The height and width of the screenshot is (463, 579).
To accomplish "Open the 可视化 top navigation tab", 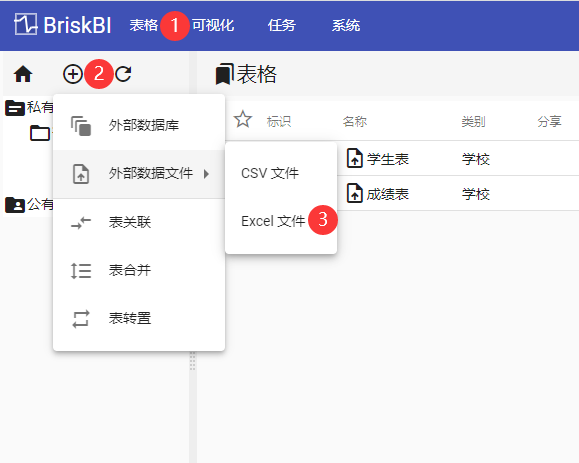I will point(213,25).
